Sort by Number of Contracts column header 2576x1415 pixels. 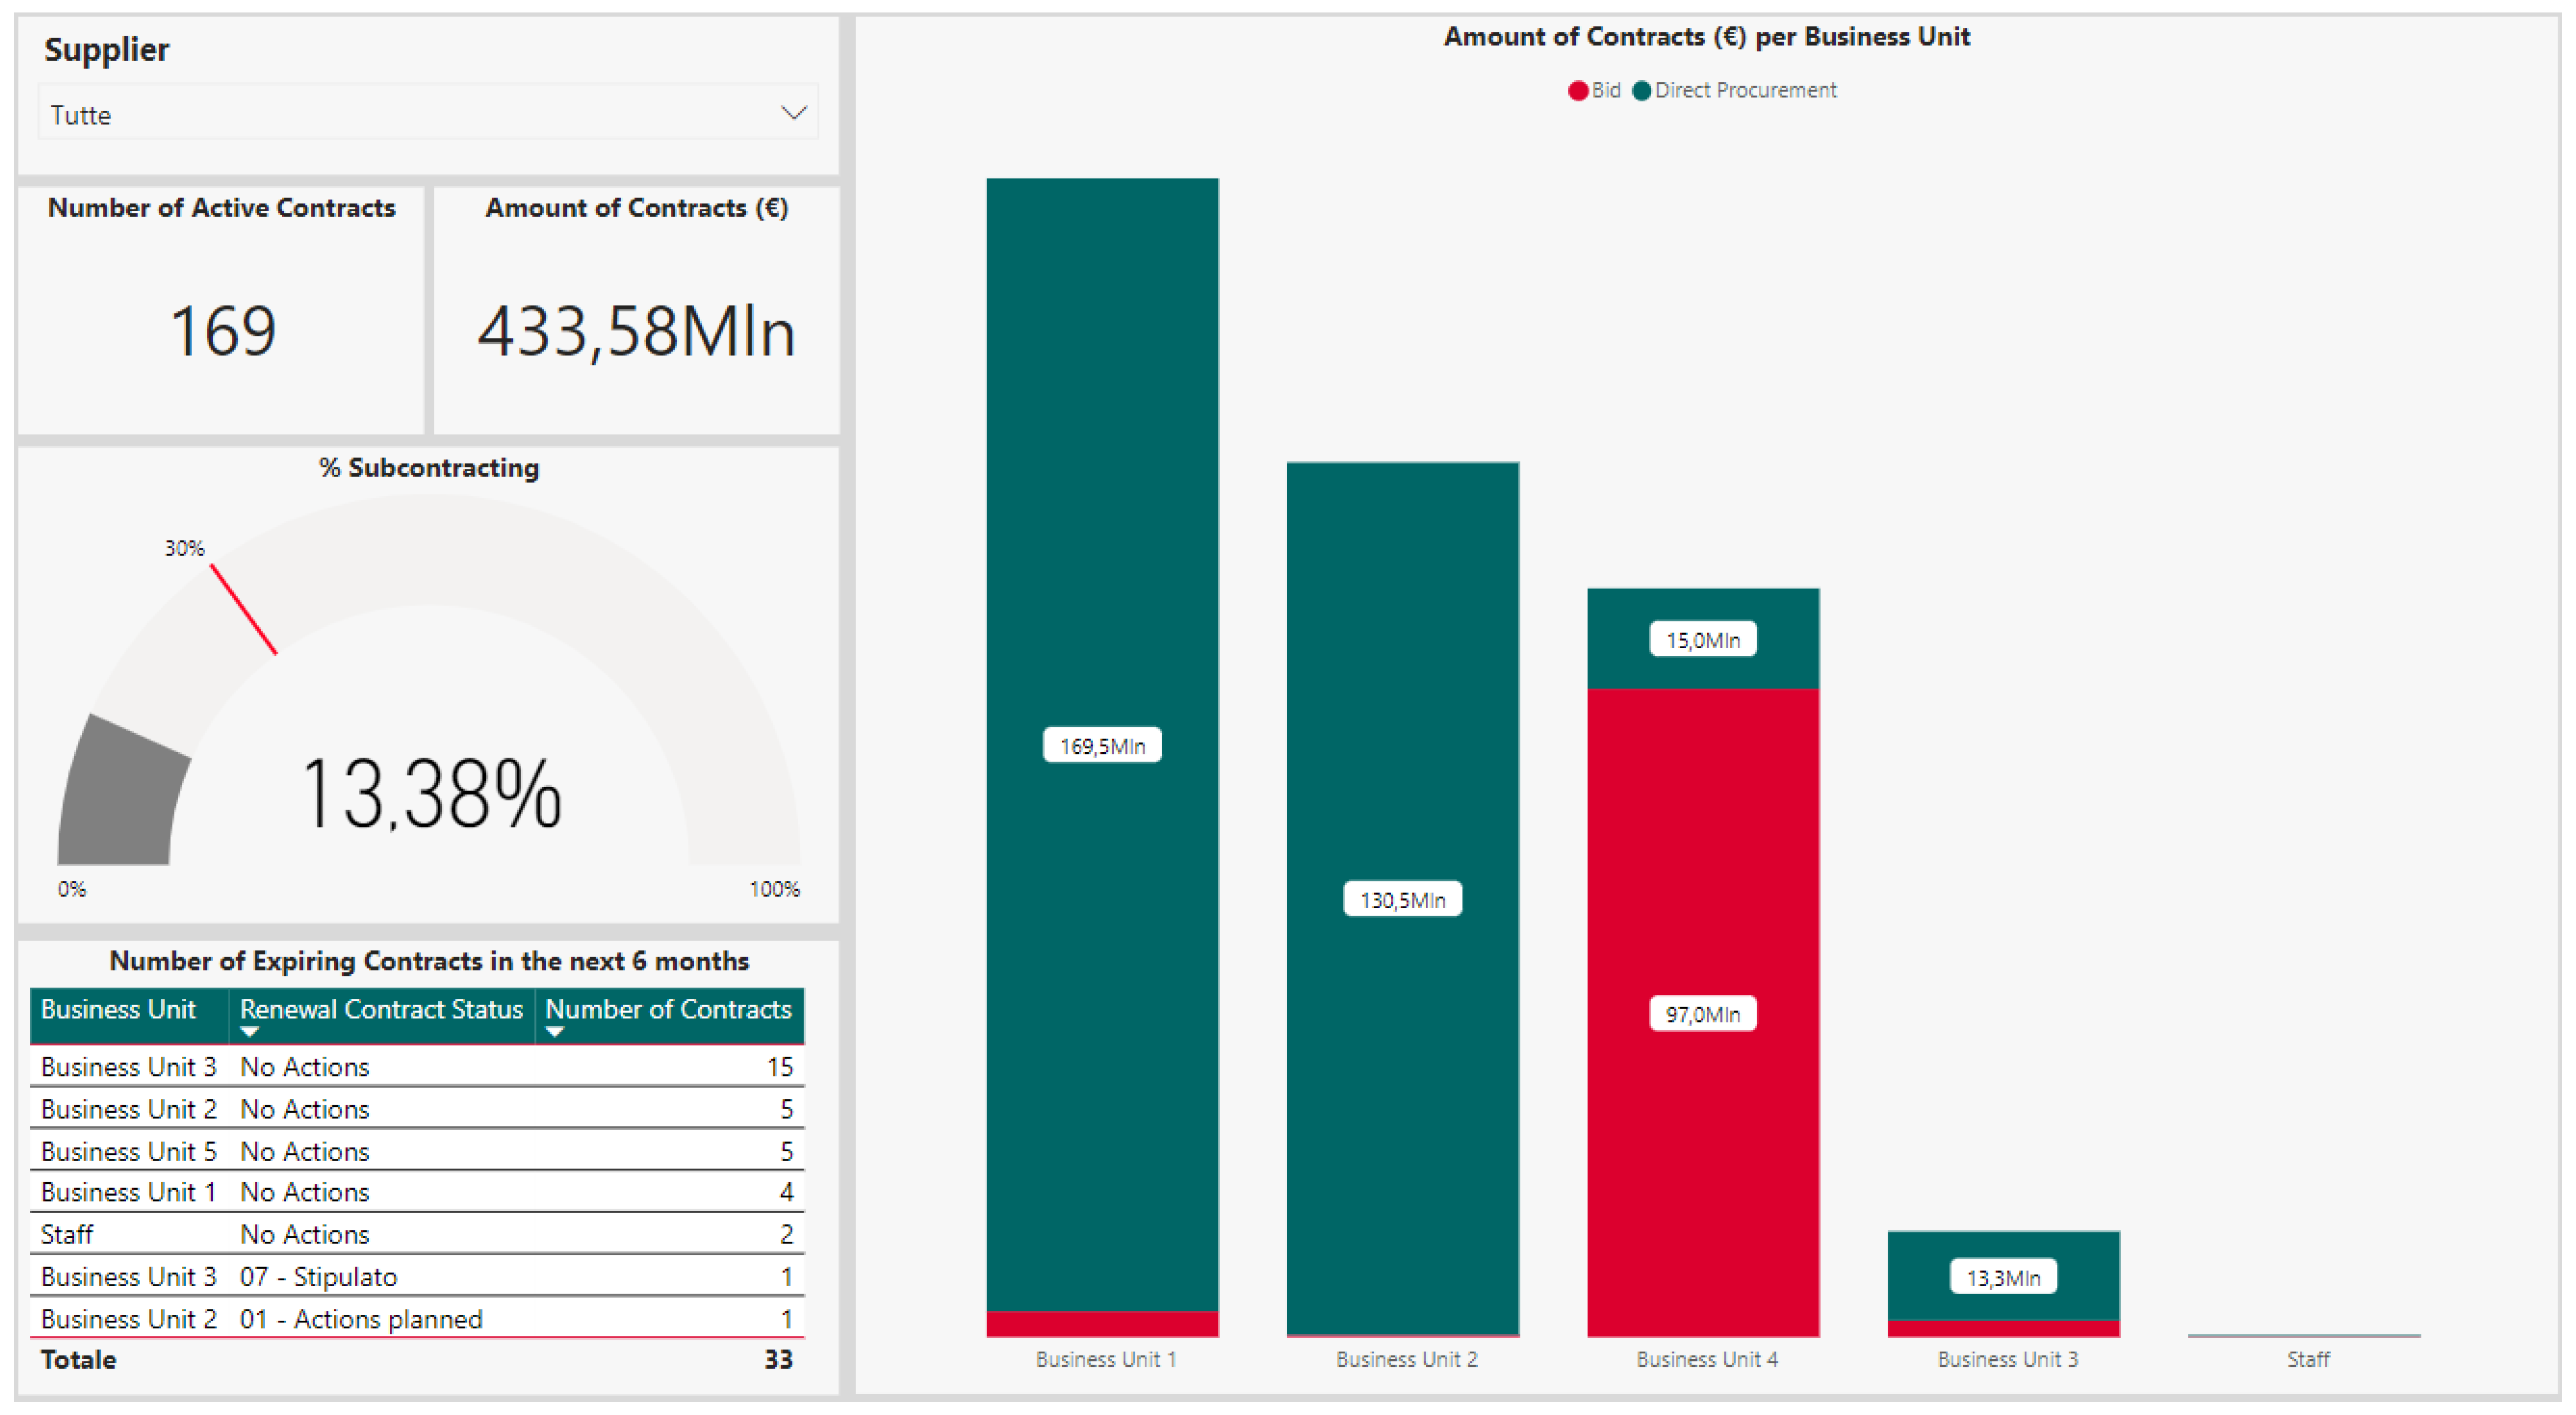[668, 1009]
